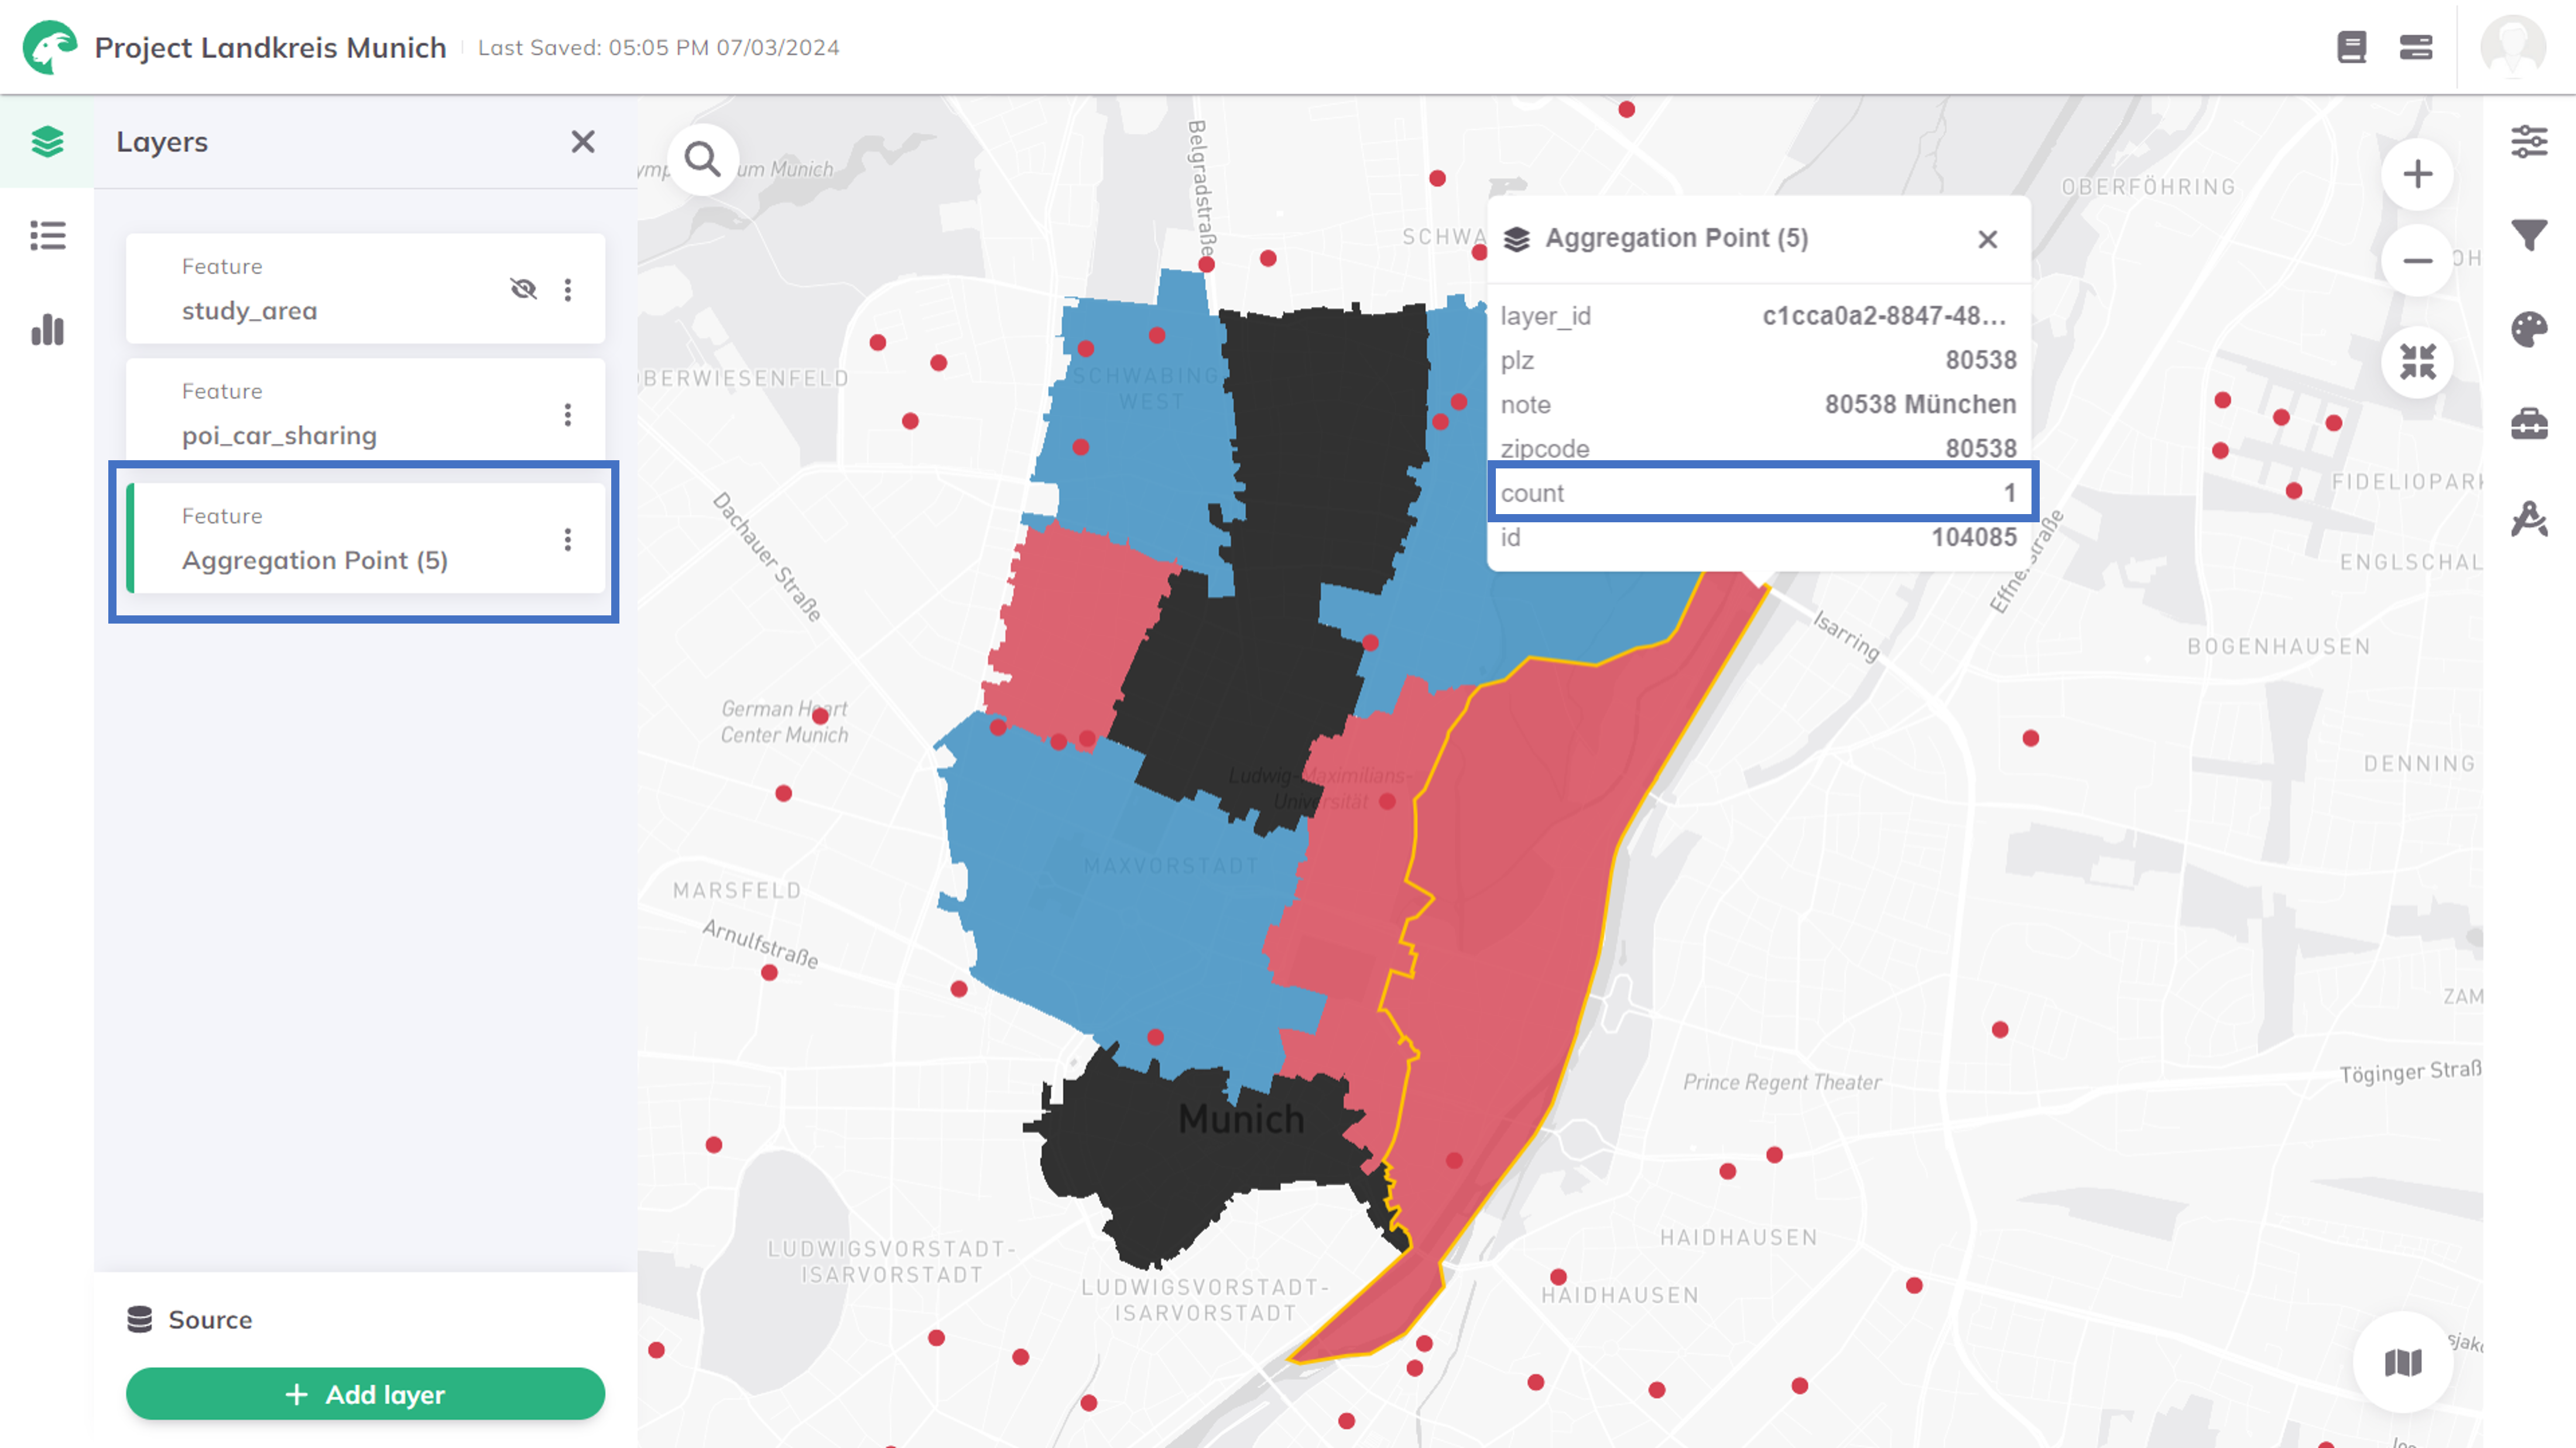
Task: Open the map search tool
Action: 702,160
